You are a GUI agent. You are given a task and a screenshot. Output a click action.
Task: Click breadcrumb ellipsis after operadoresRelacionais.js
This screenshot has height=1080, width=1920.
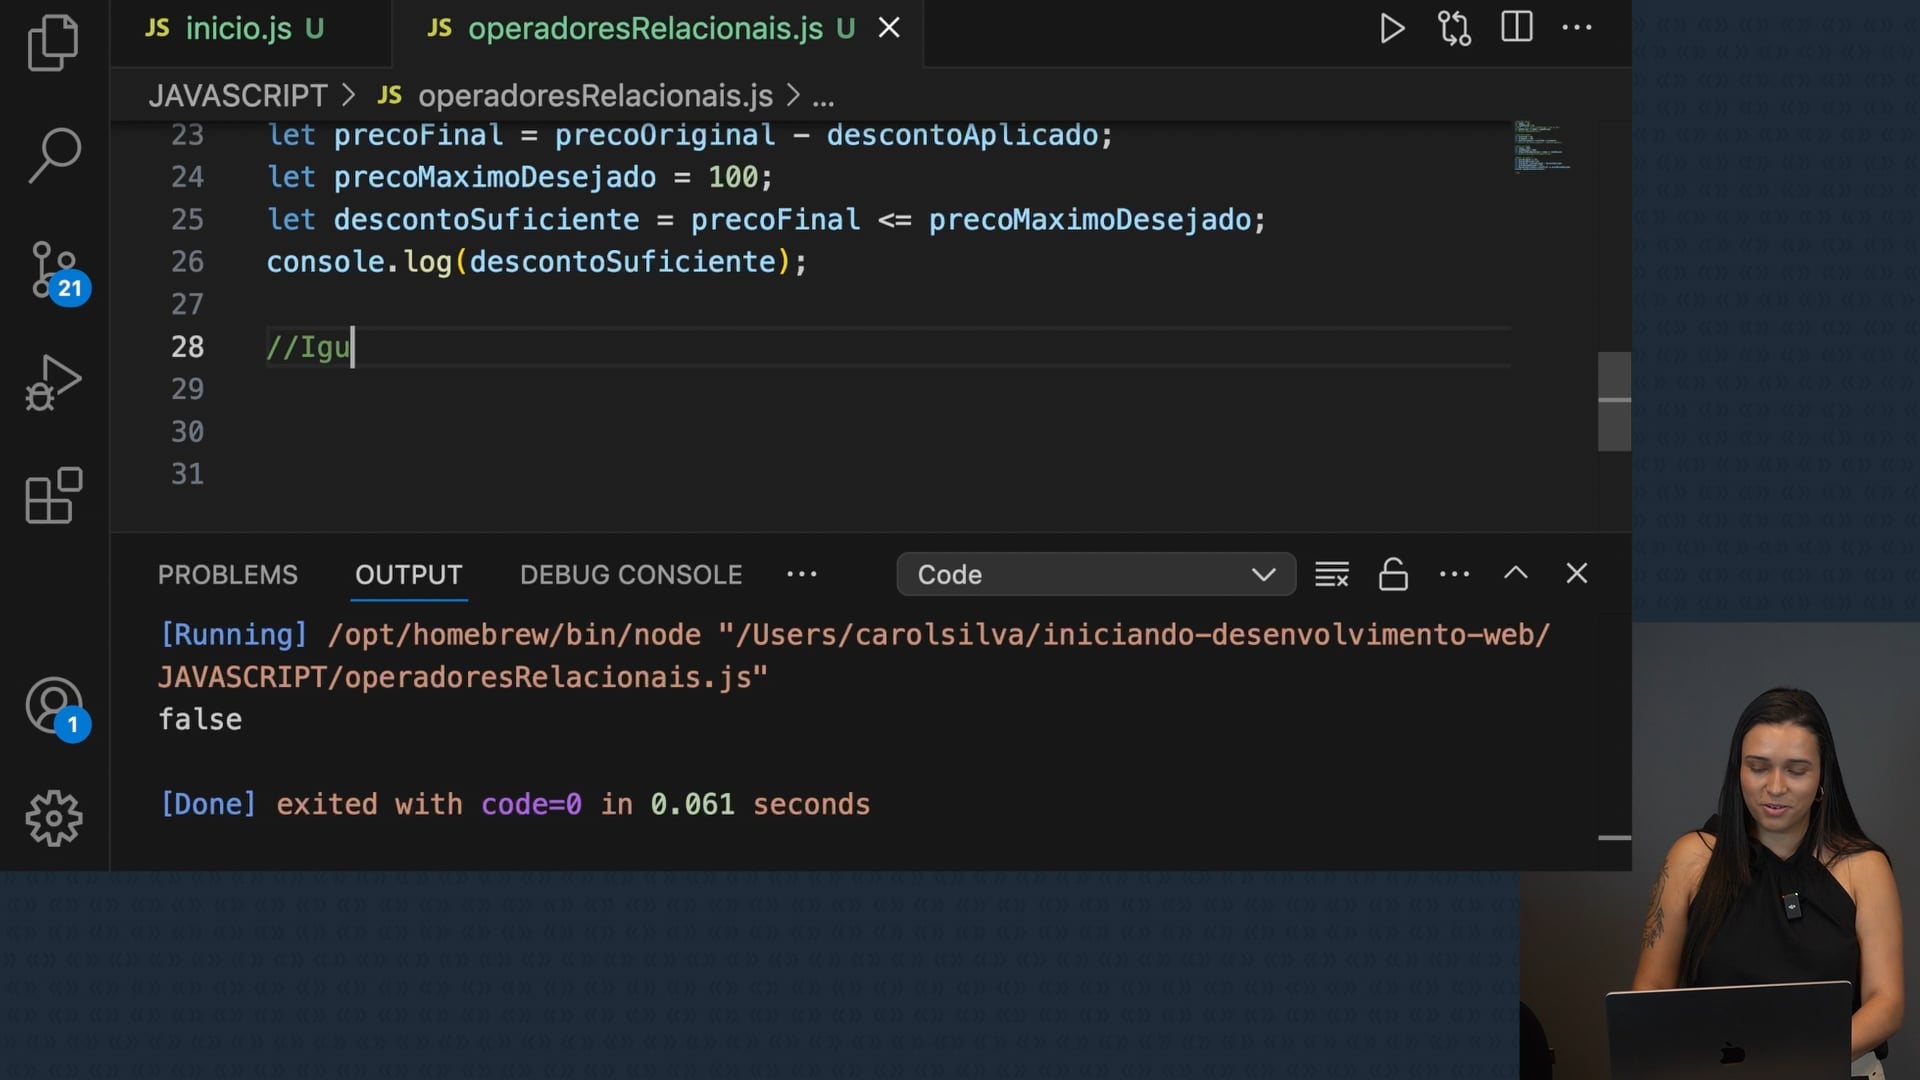click(823, 97)
